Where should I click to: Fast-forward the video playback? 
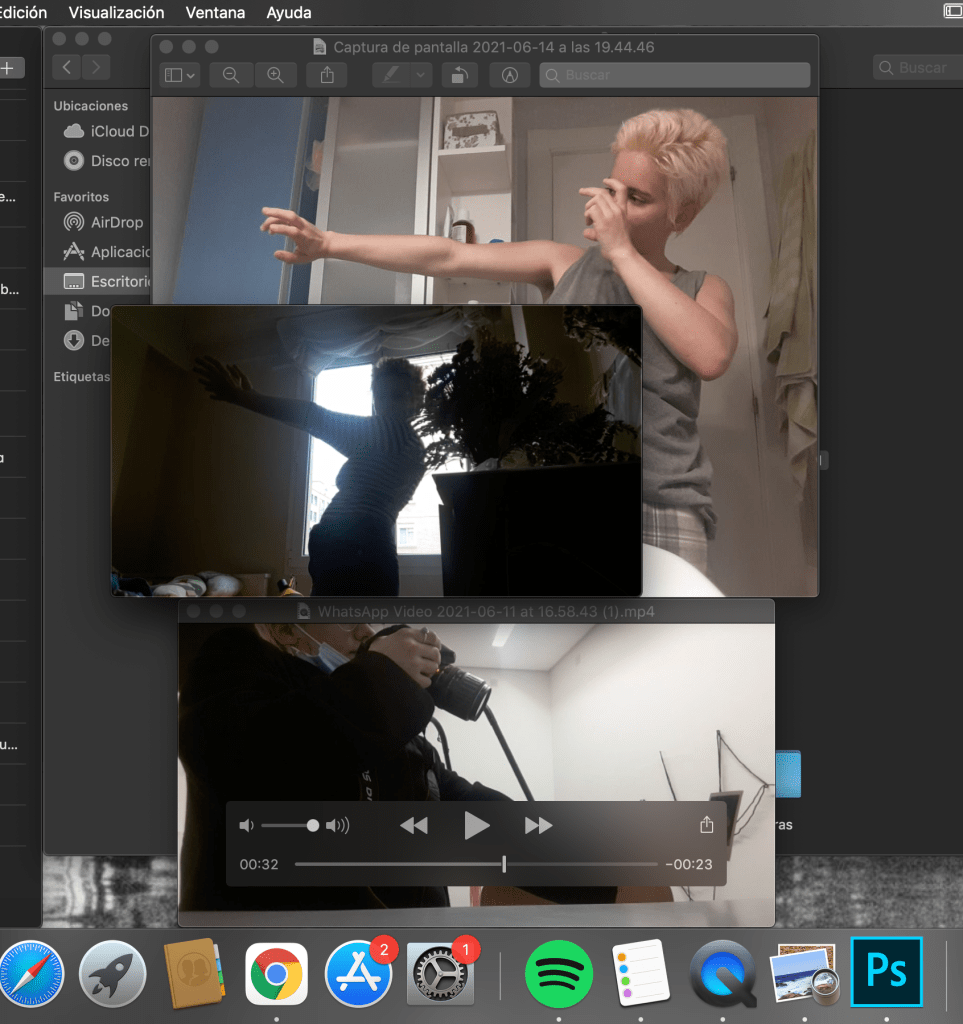(x=539, y=825)
